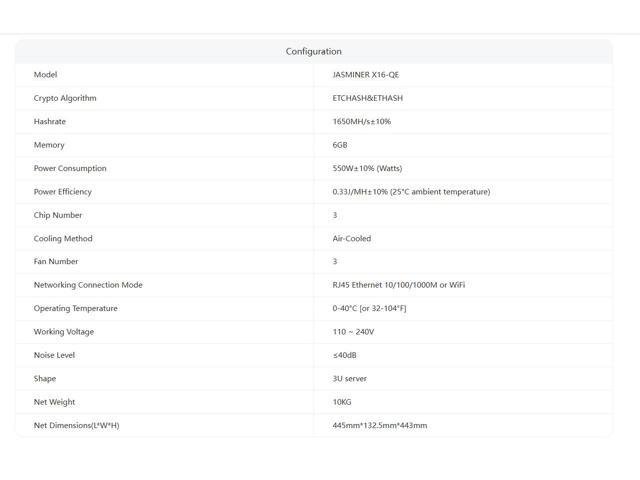
Task: Click the 110 ~ 240V voltage value
Action: point(353,332)
